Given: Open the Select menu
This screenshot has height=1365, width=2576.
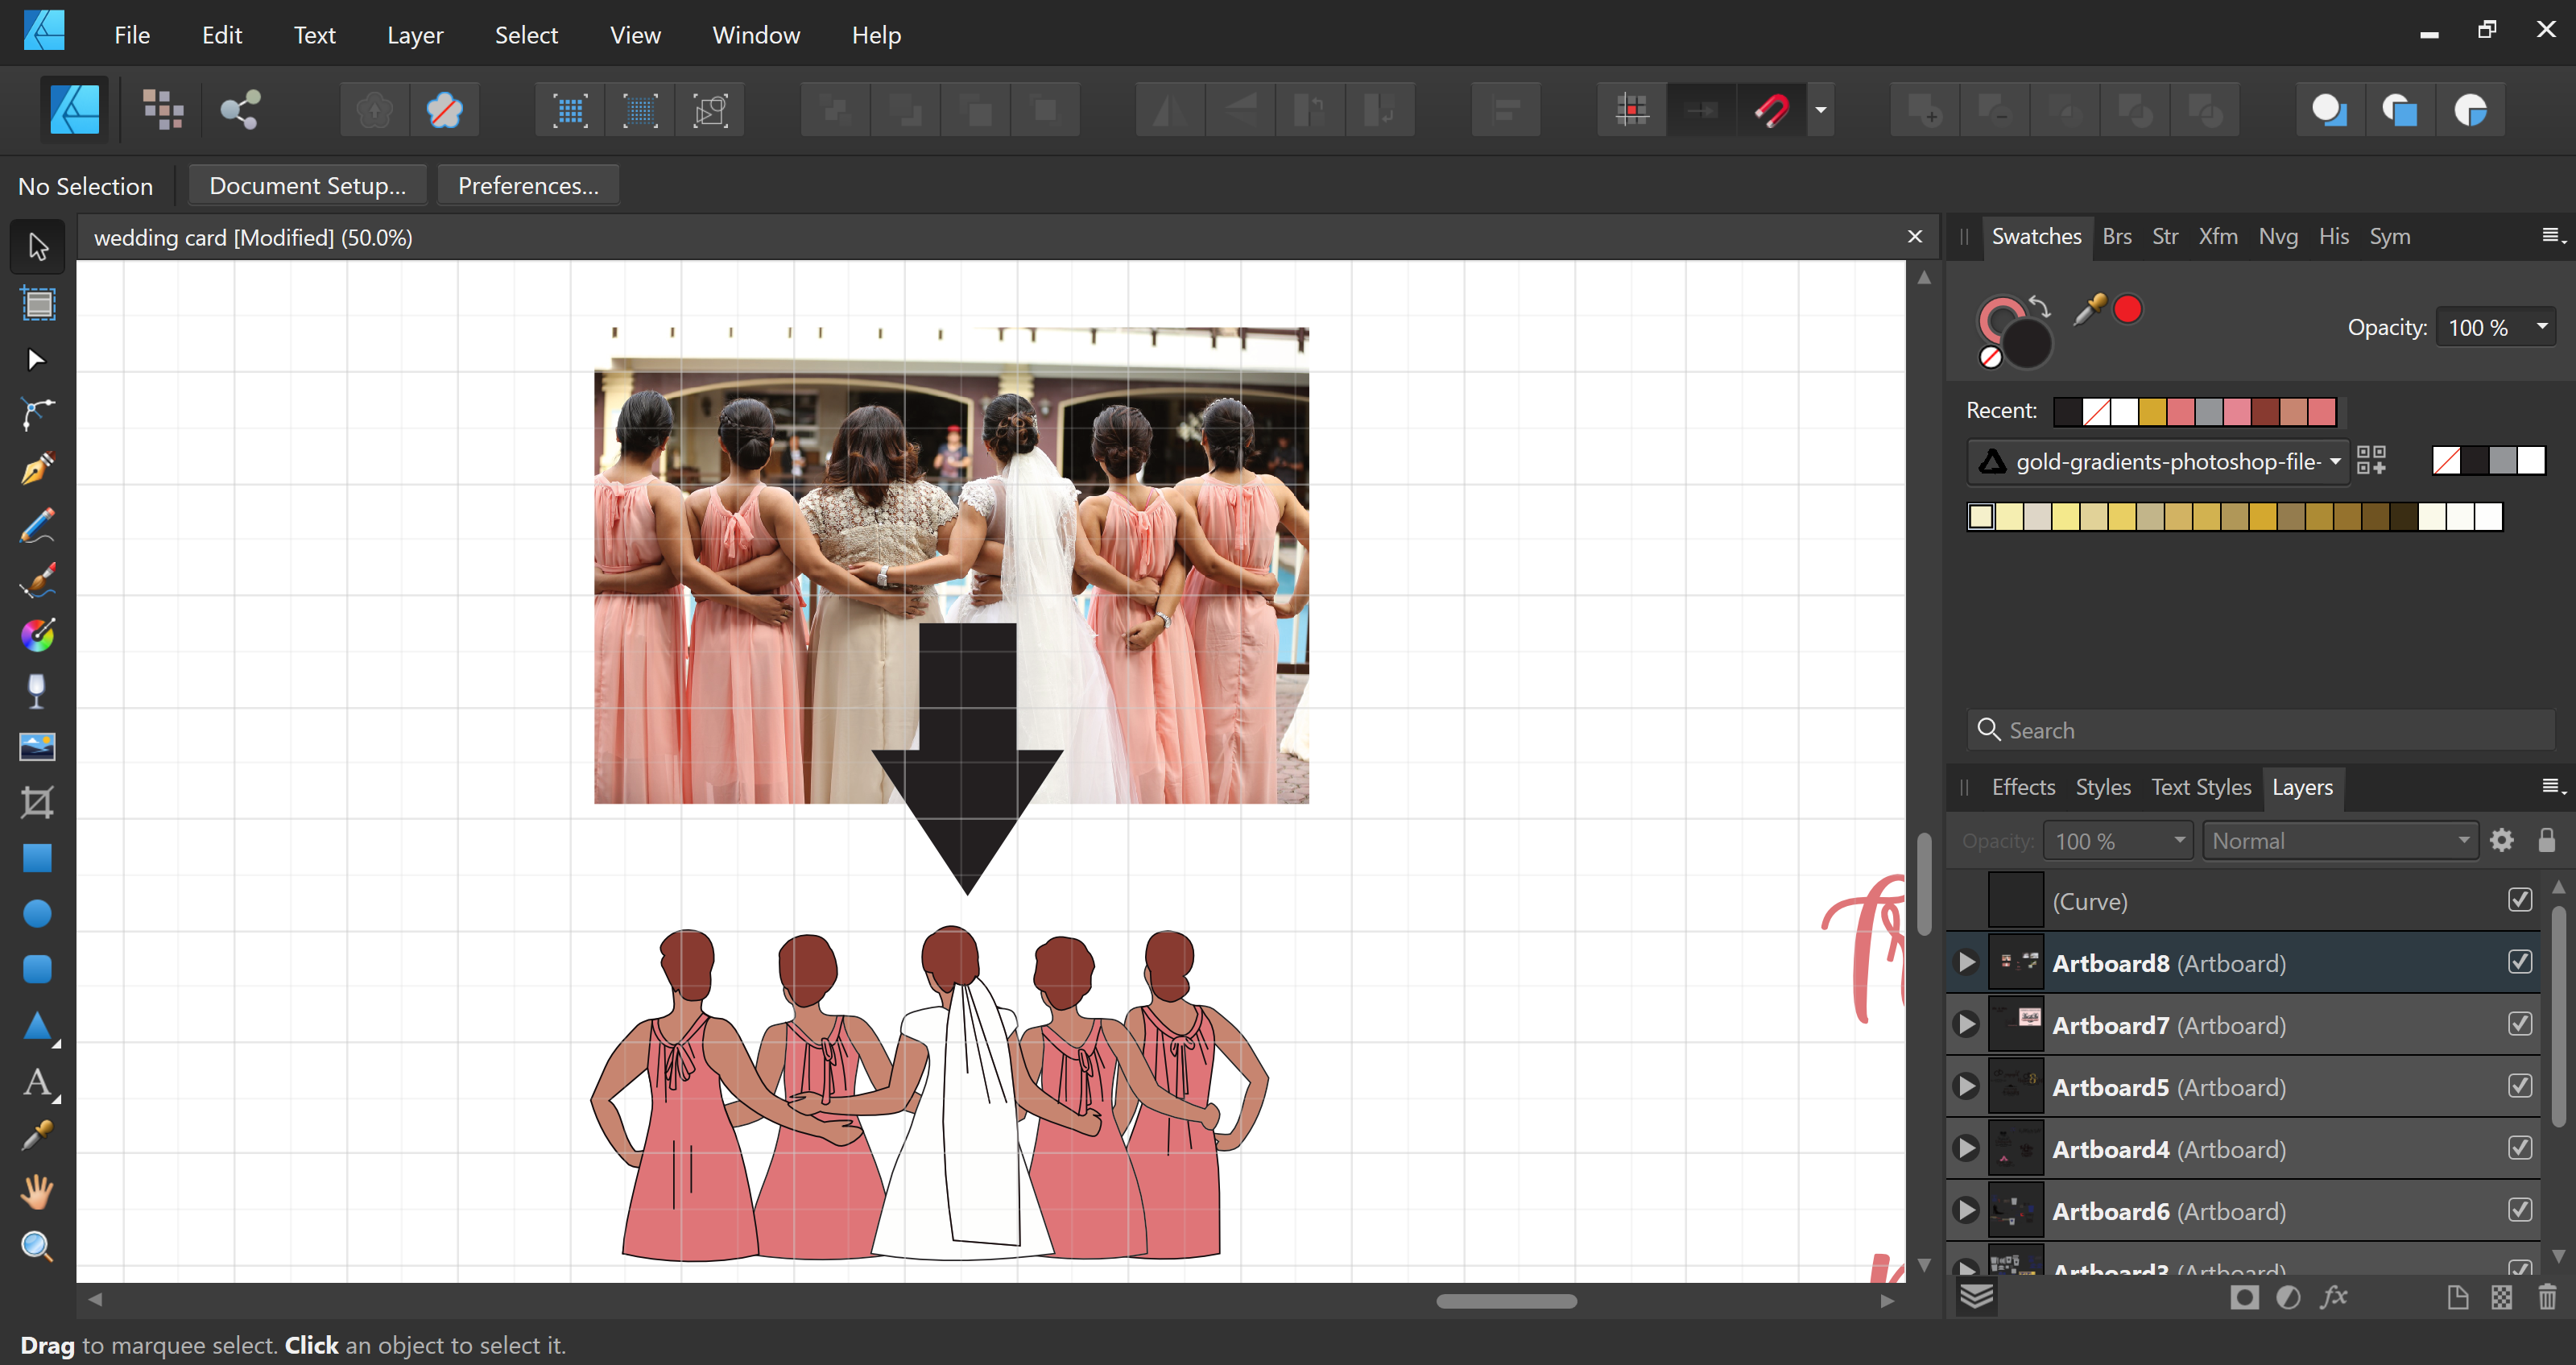Looking at the screenshot, I should click(x=526, y=35).
